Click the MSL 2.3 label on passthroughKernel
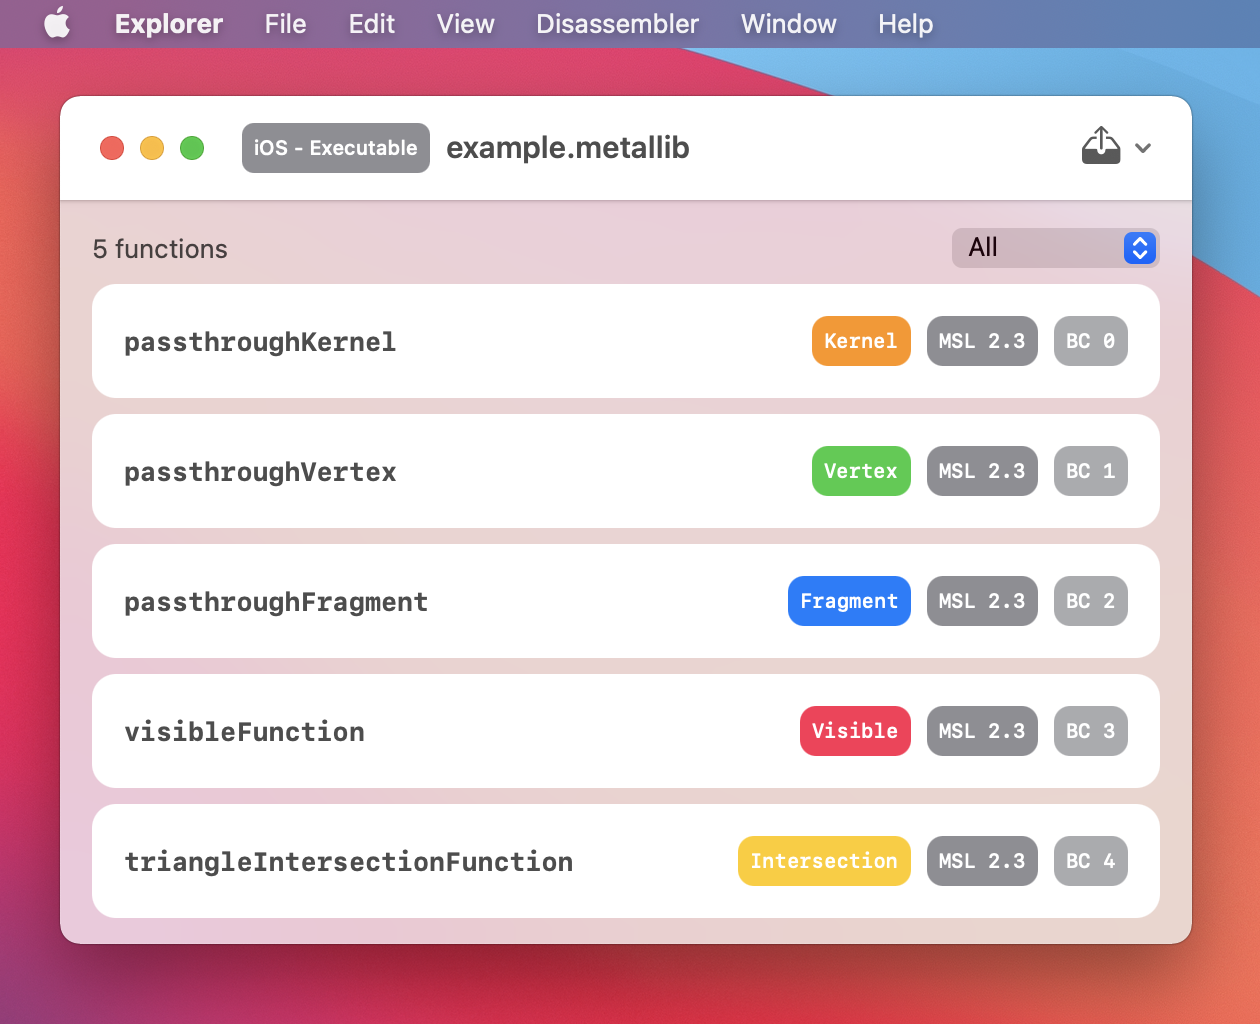This screenshot has height=1024, width=1260. tap(982, 341)
